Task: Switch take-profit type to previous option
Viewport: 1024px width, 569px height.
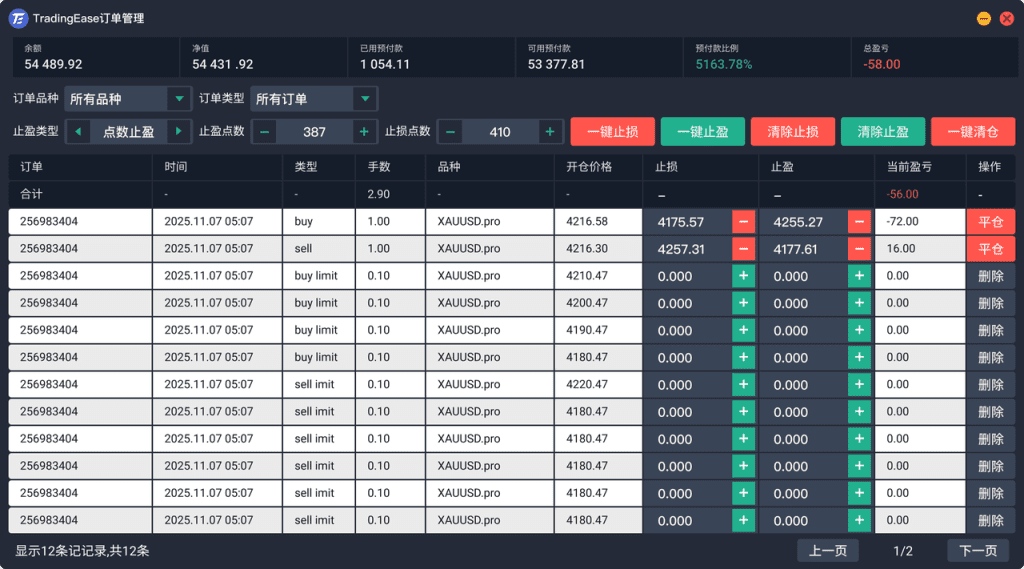Action: pyautogui.click(x=78, y=132)
